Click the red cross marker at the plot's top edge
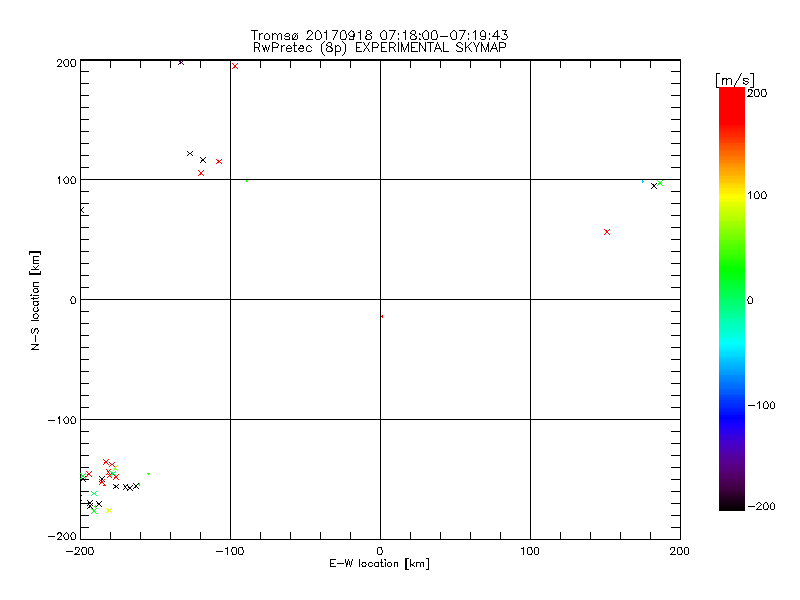 pyautogui.click(x=235, y=66)
